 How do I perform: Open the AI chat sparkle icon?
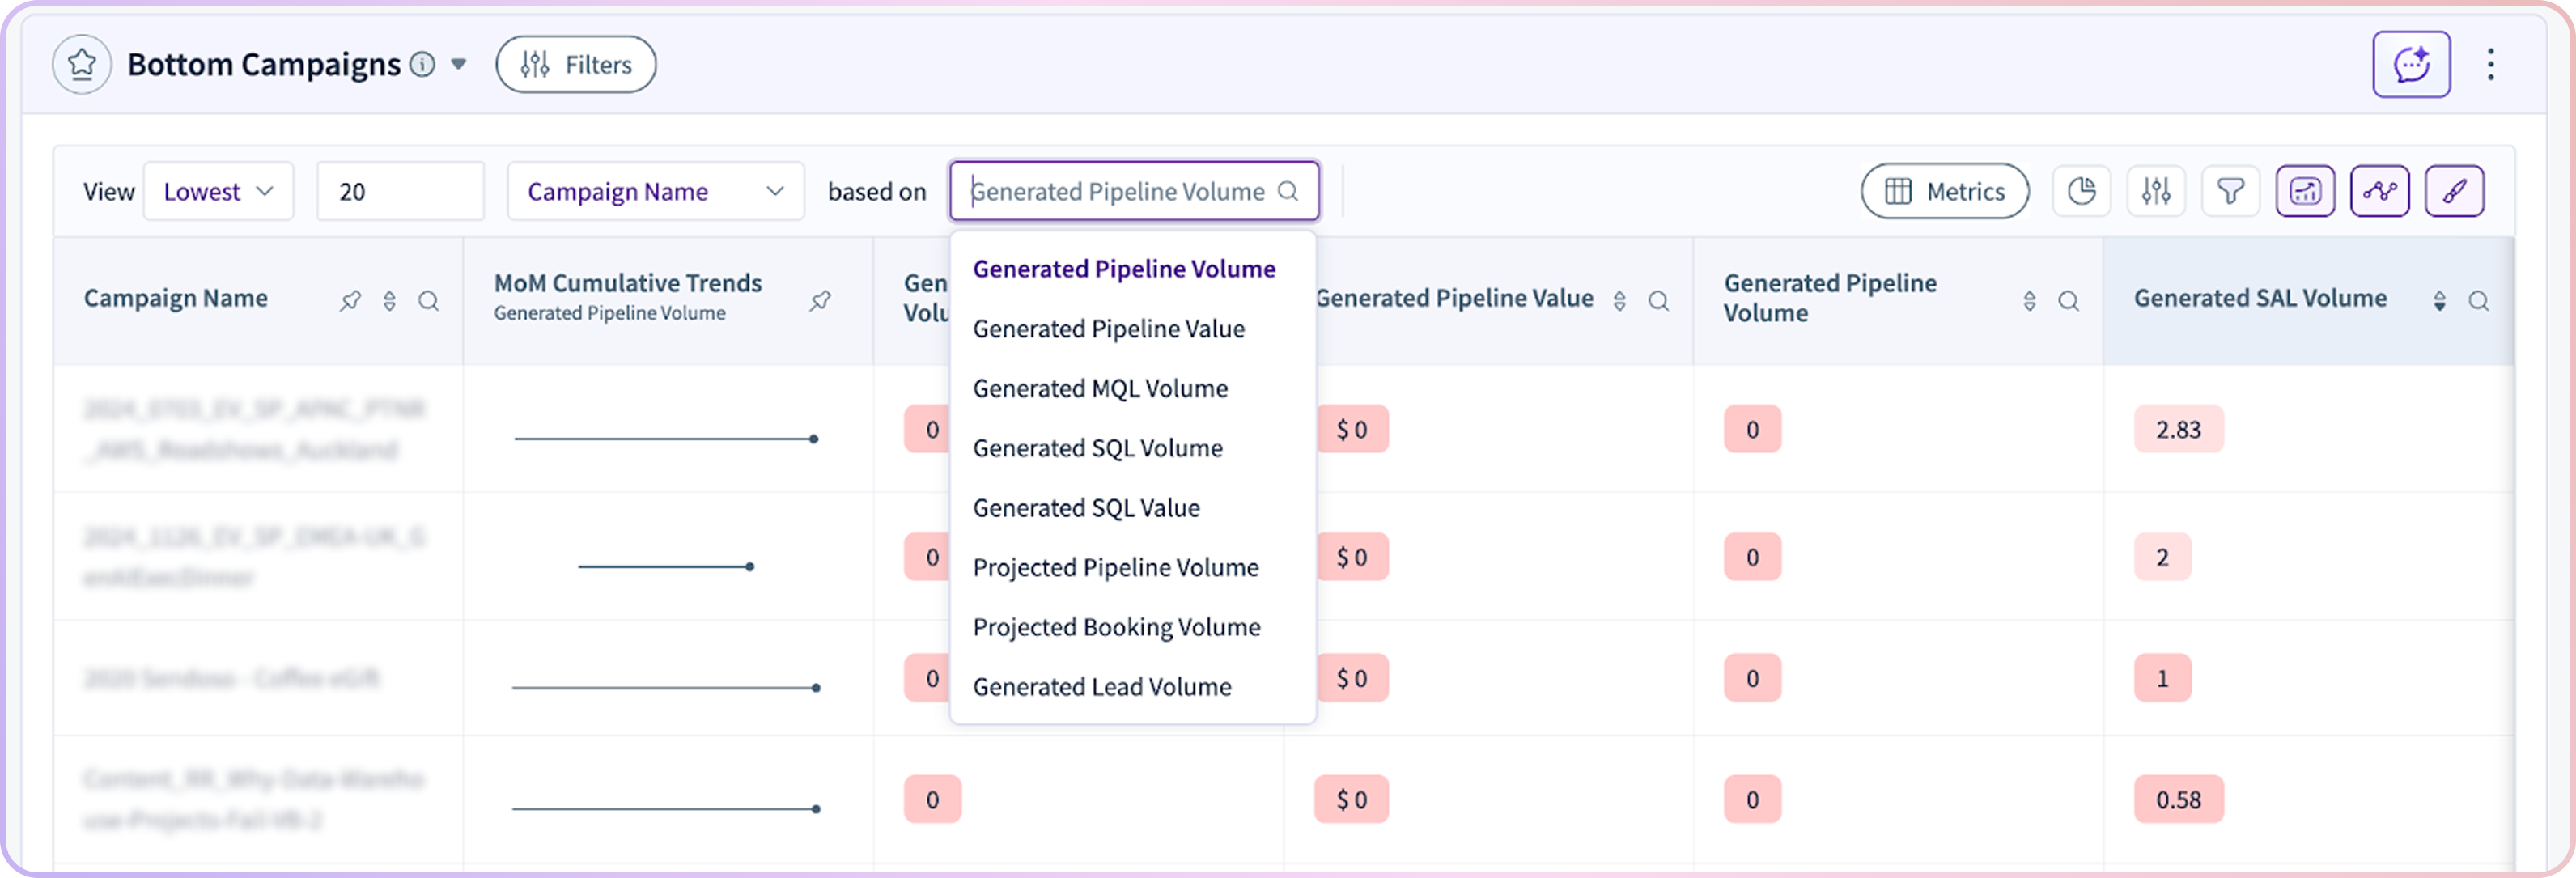[x=2411, y=65]
